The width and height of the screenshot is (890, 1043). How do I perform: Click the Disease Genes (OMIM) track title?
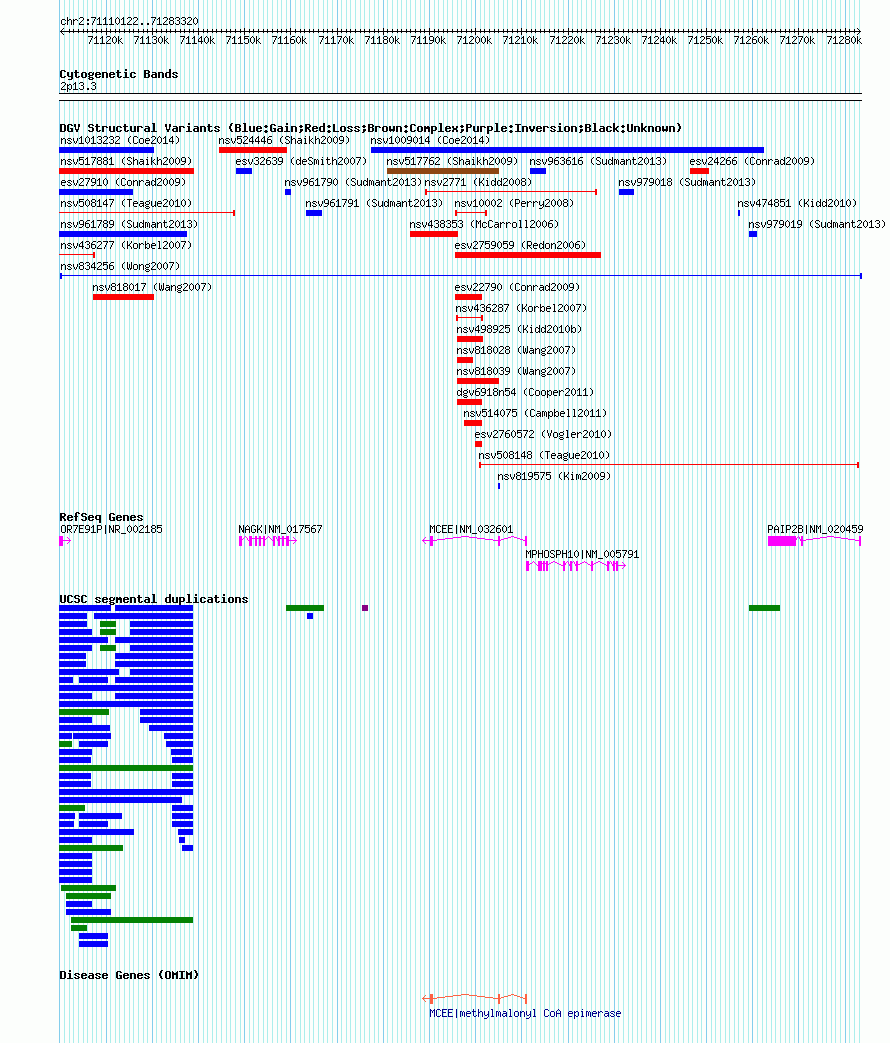[129, 975]
